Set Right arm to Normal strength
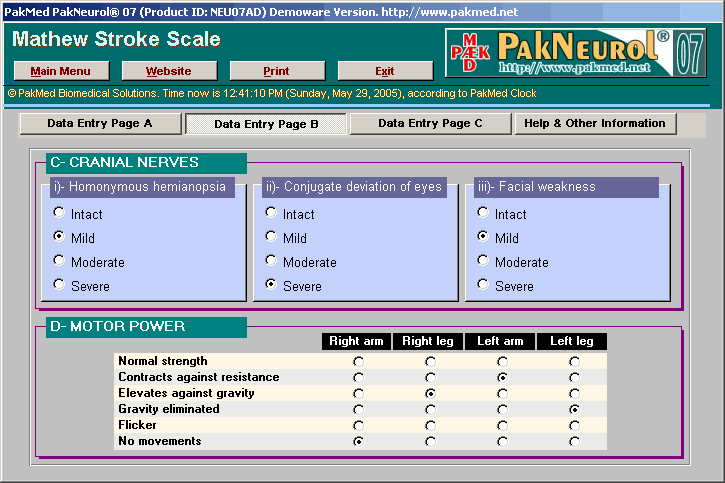This screenshot has height=483, width=725. click(358, 361)
